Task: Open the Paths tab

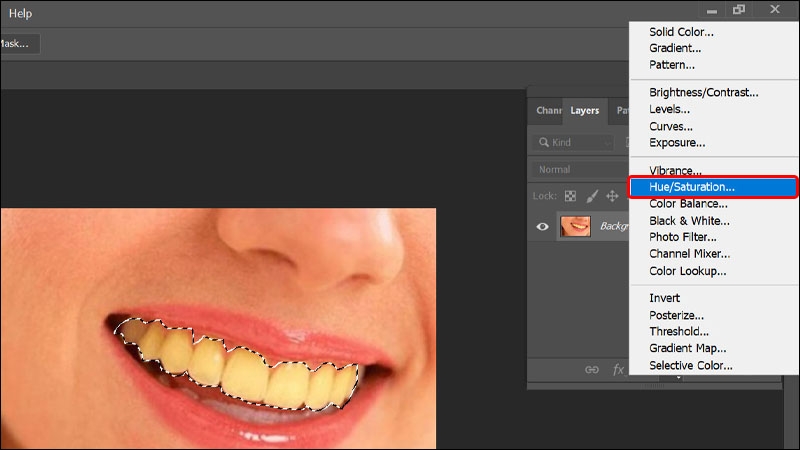Action: (621, 111)
